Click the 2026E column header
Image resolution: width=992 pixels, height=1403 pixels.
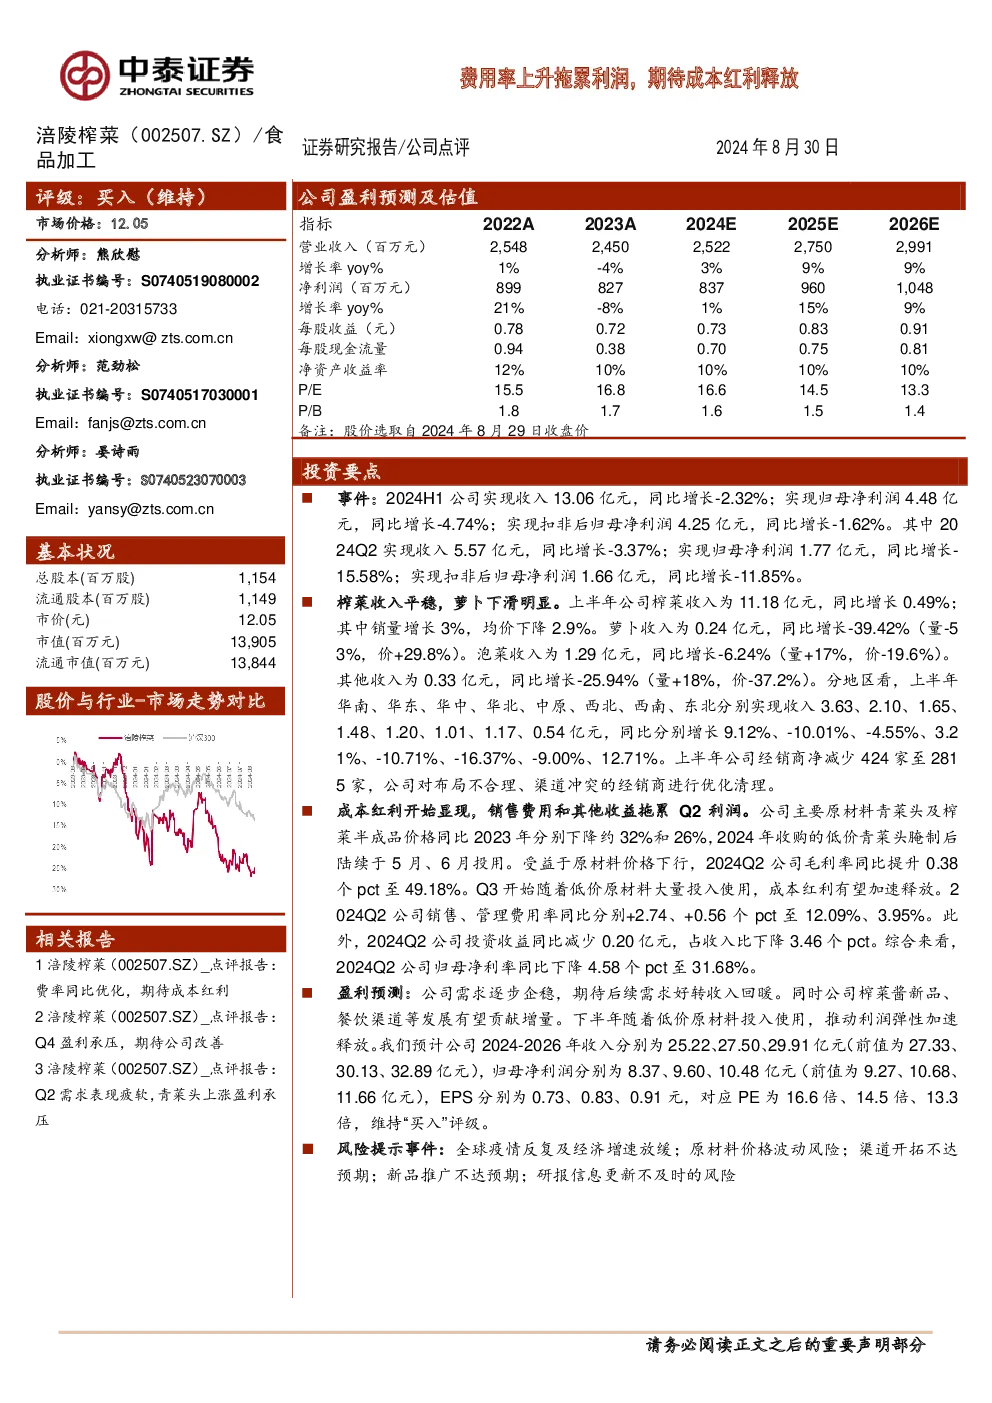[914, 224]
